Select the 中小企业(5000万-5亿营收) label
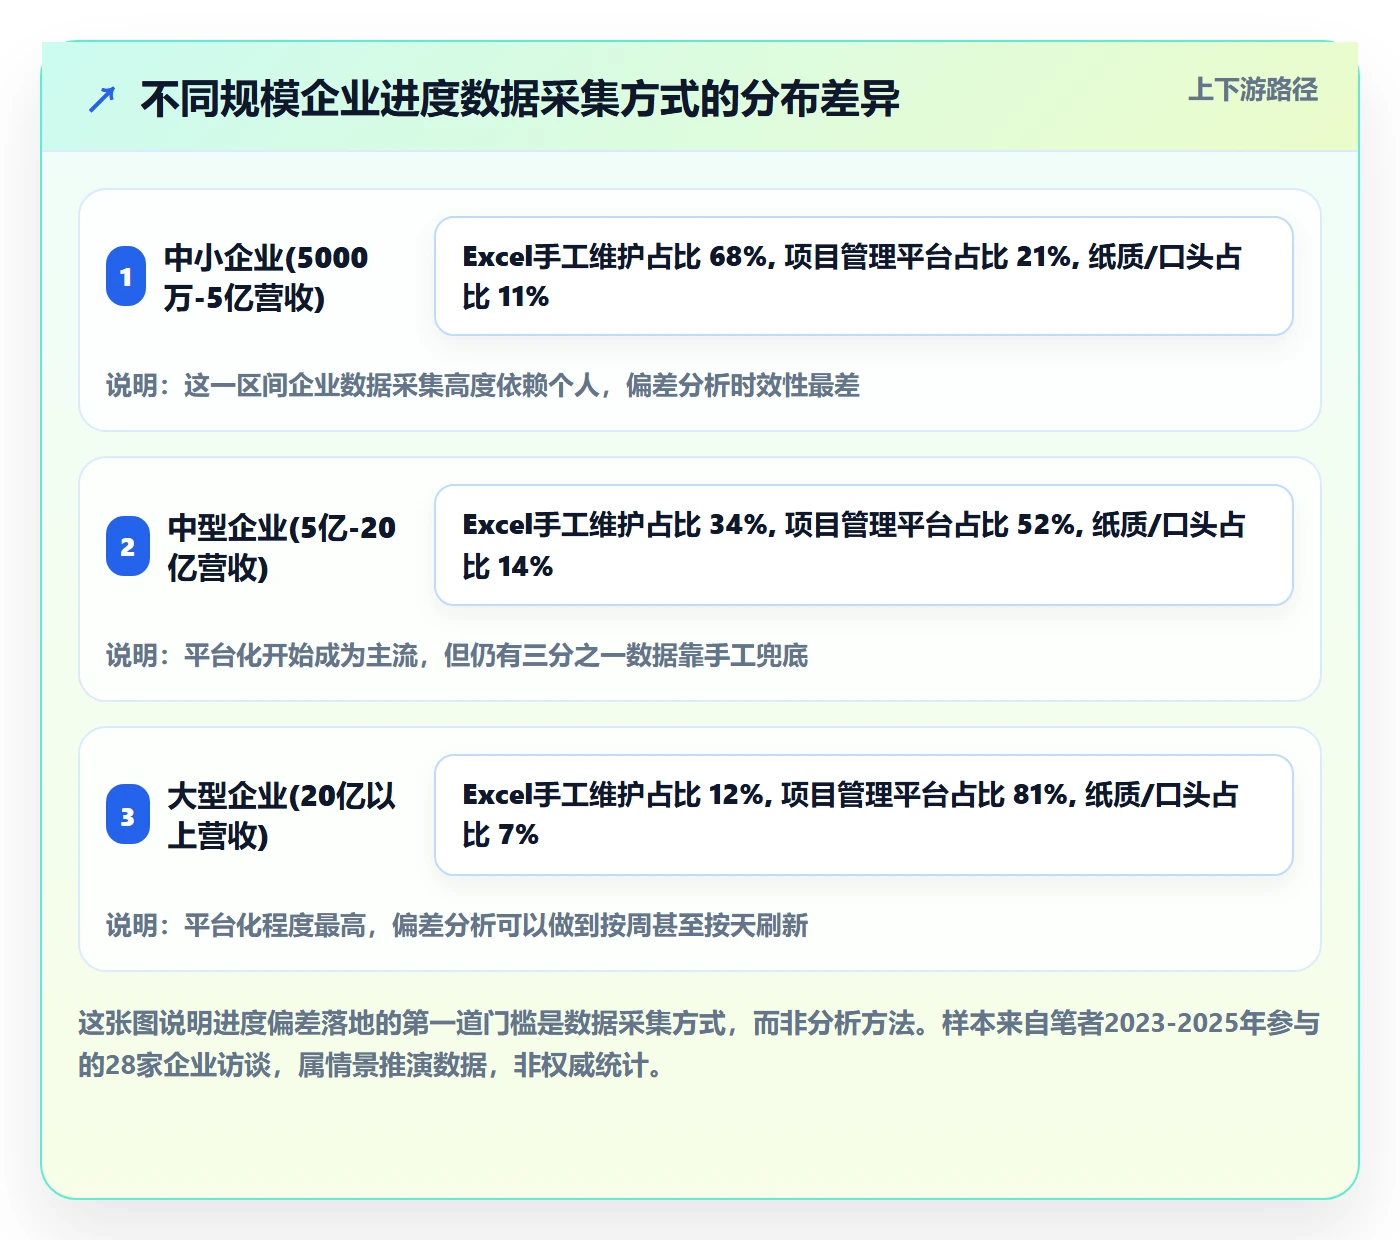 266,277
